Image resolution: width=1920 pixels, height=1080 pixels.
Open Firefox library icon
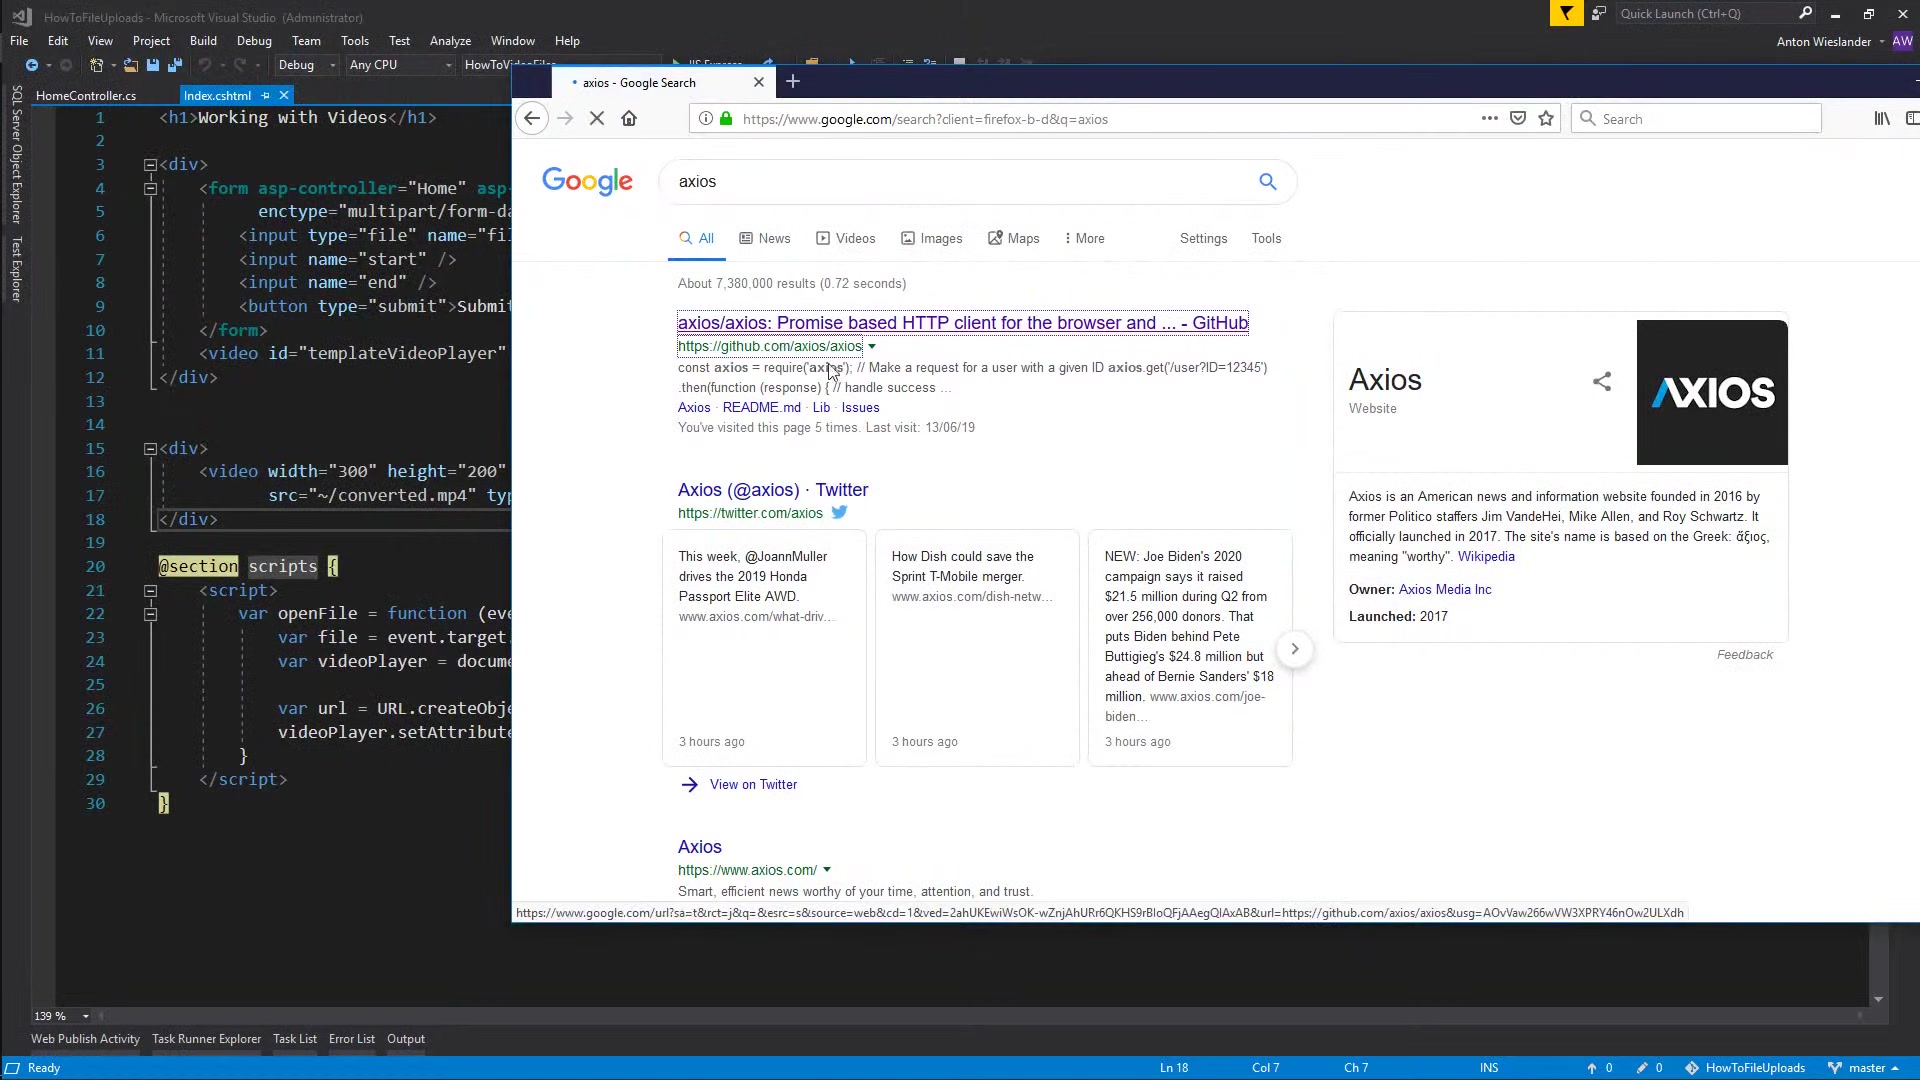pos(1882,118)
